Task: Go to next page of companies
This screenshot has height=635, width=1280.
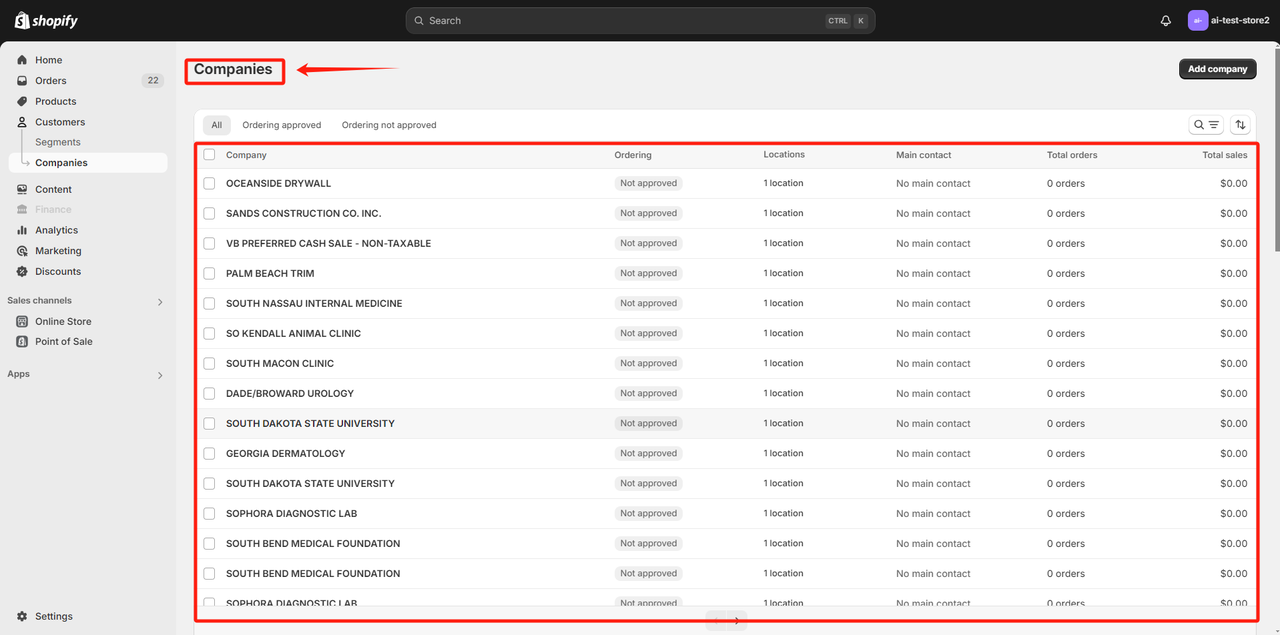Action: (737, 620)
